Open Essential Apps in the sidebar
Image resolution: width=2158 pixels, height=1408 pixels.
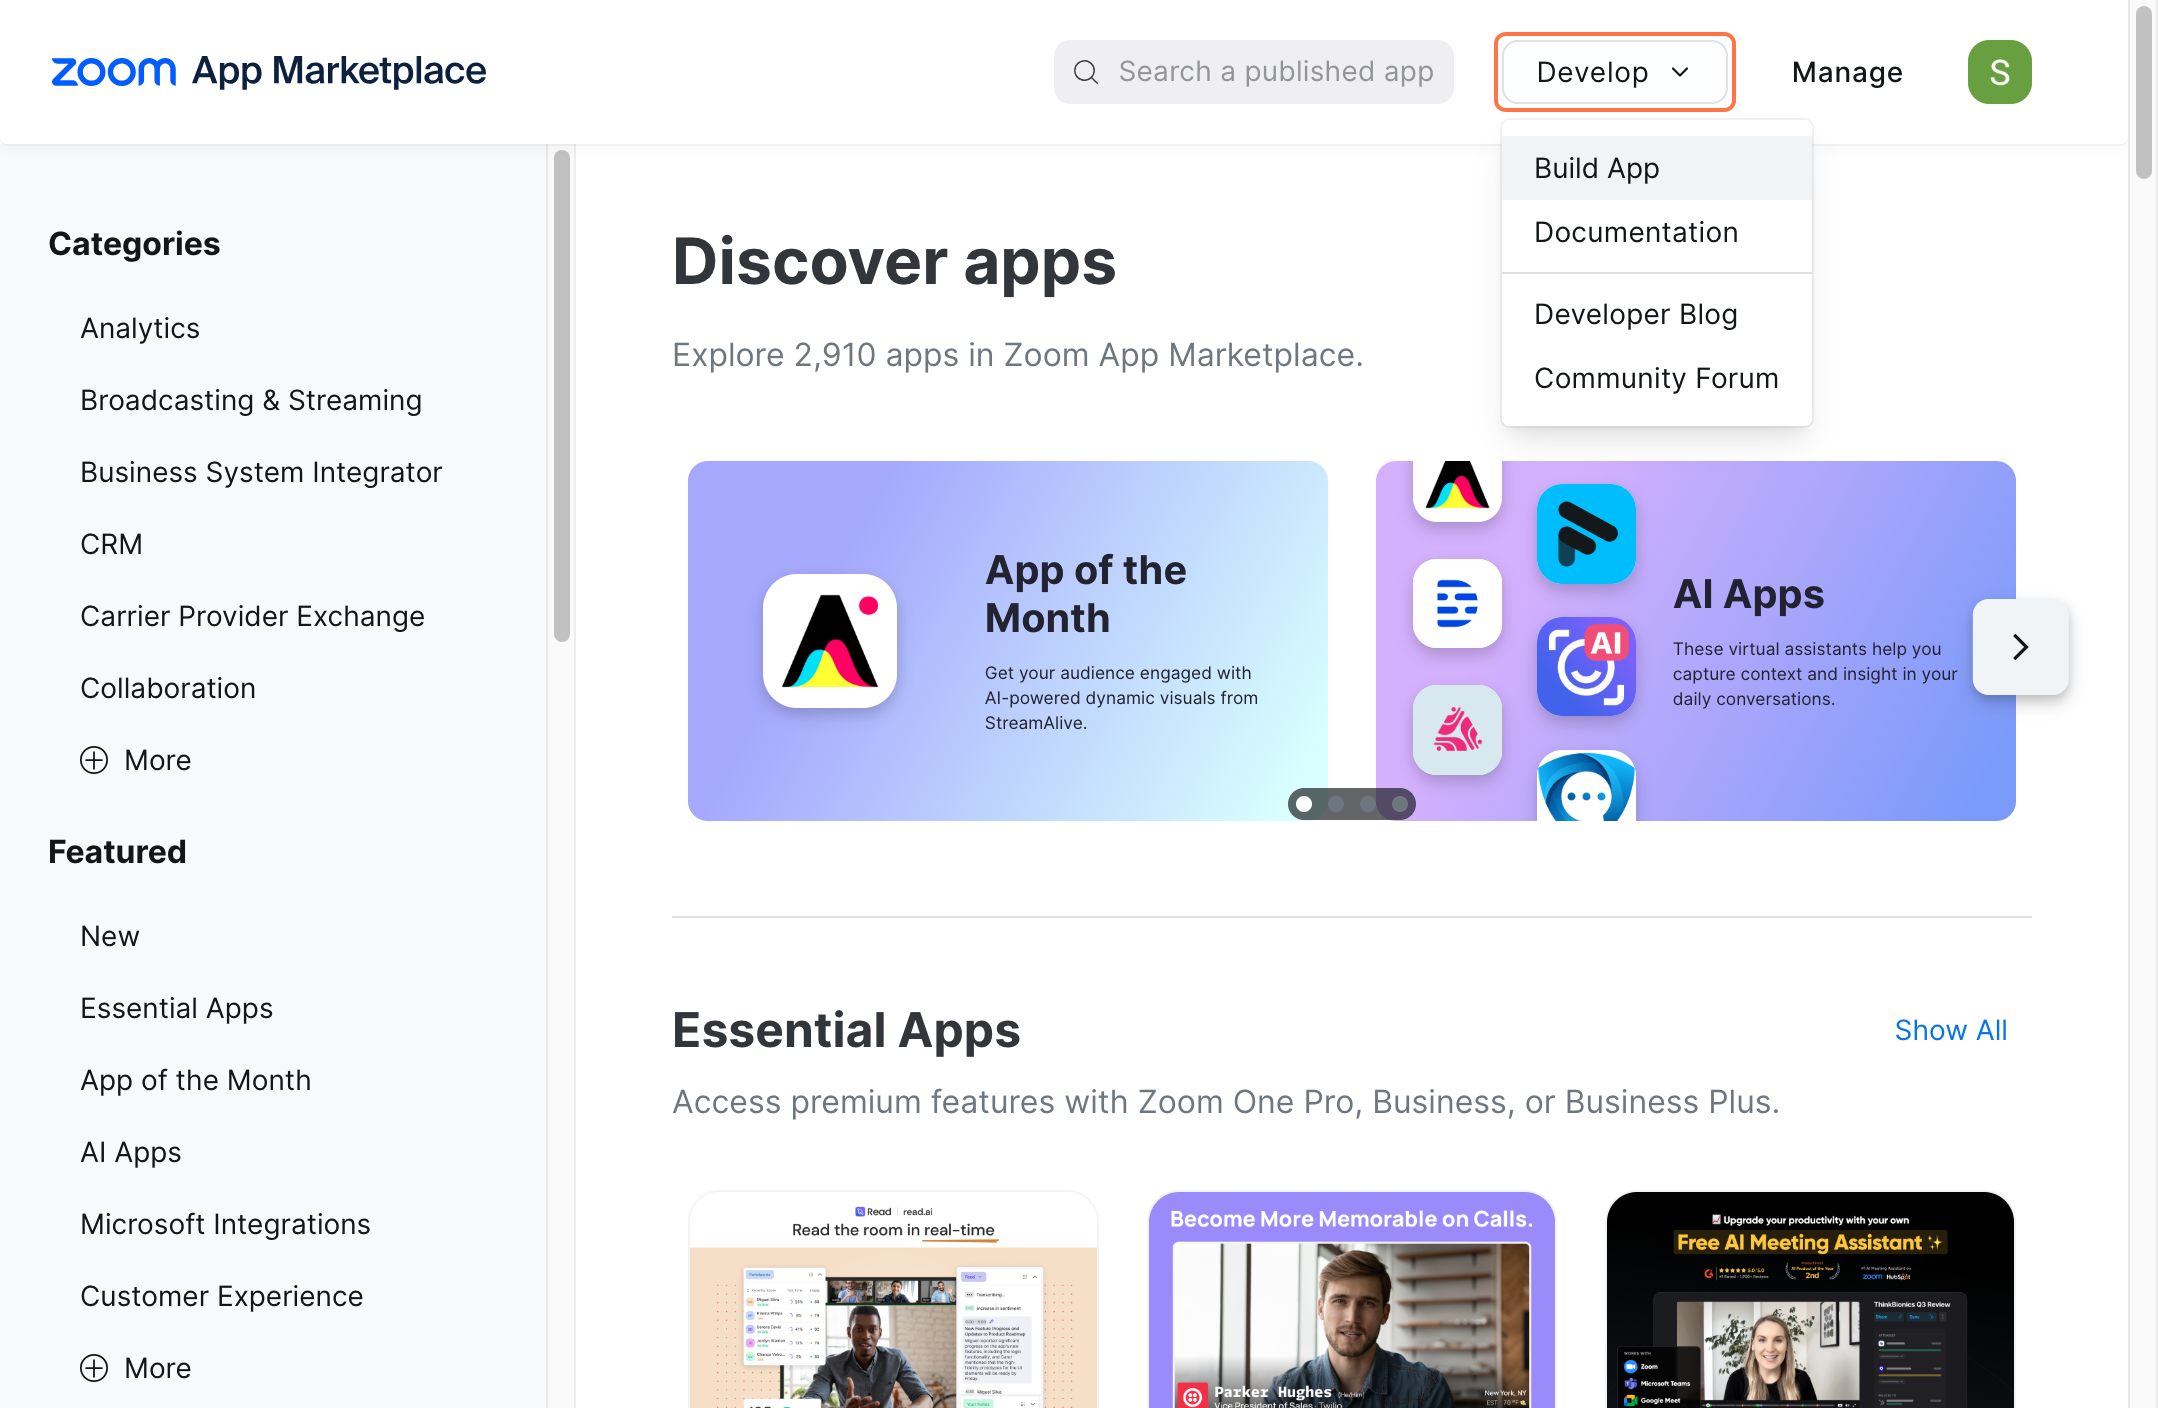pyautogui.click(x=177, y=1008)
